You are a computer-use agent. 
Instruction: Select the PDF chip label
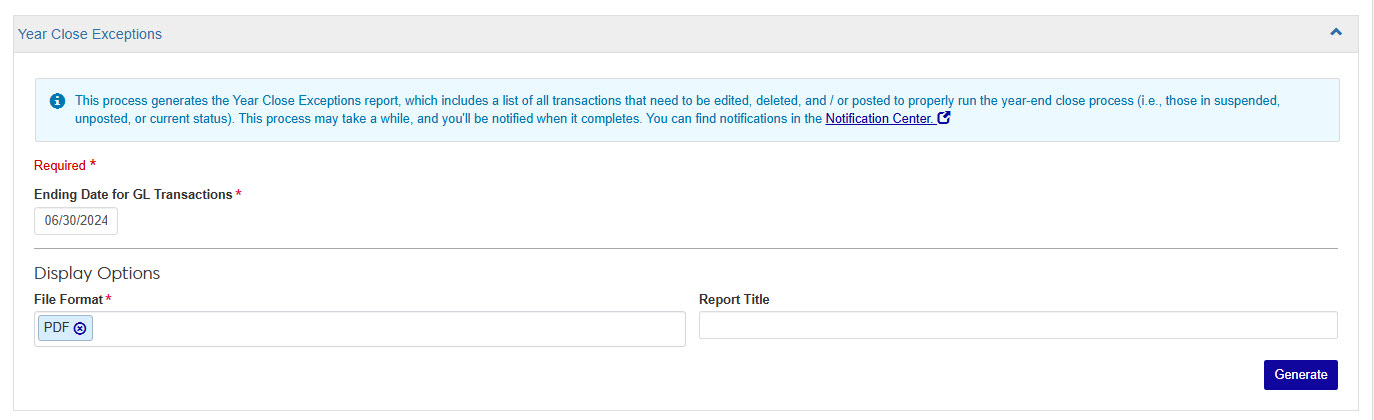pyautogui.click(x=56, y=327)
